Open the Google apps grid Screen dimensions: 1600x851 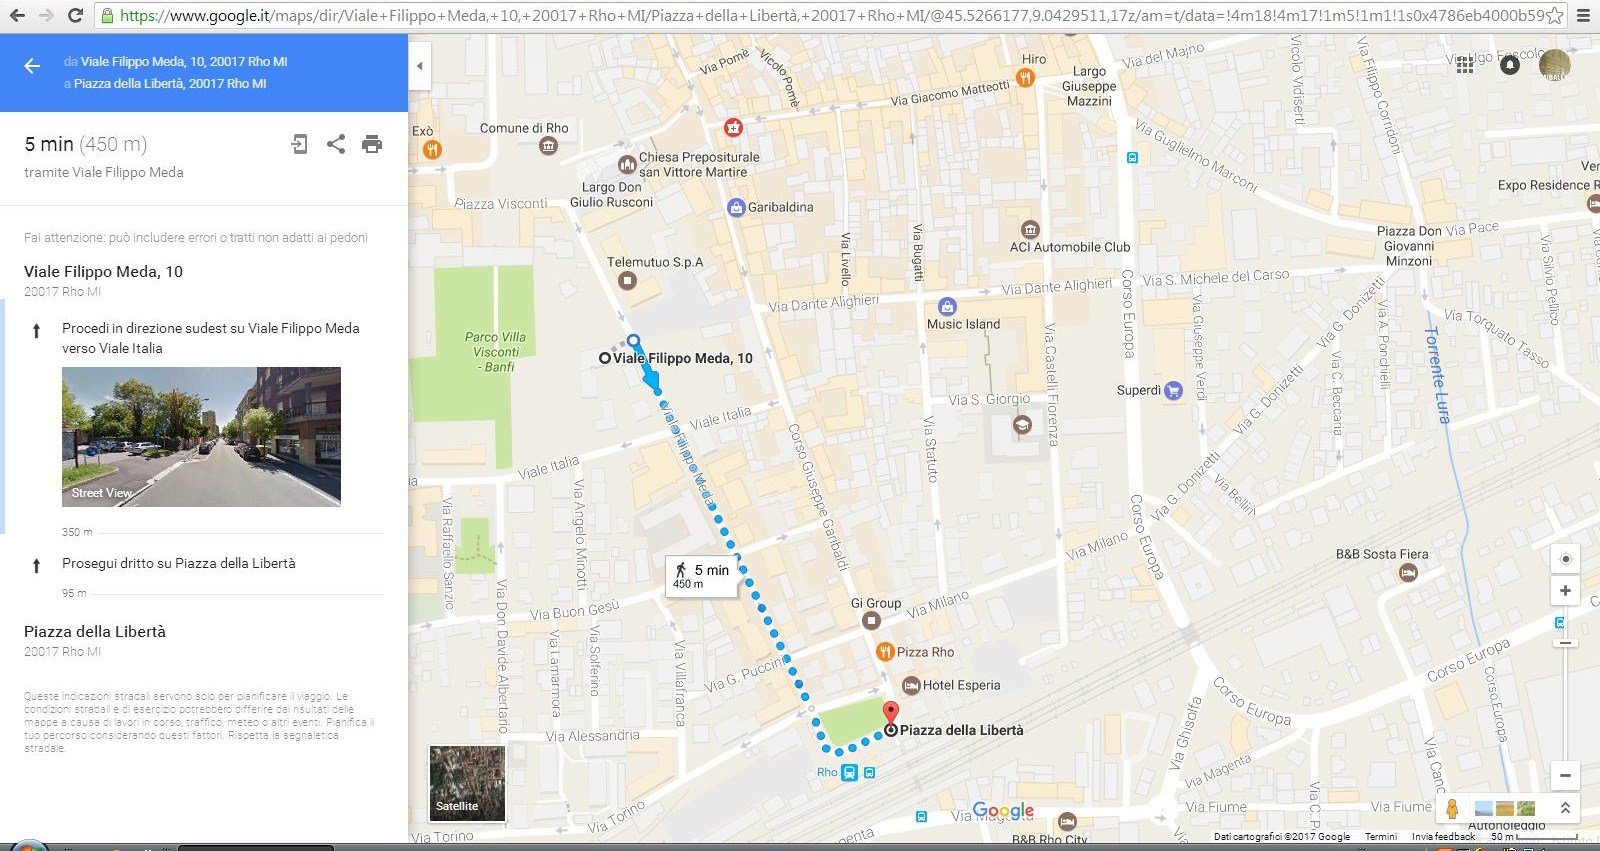(1465, 65)
